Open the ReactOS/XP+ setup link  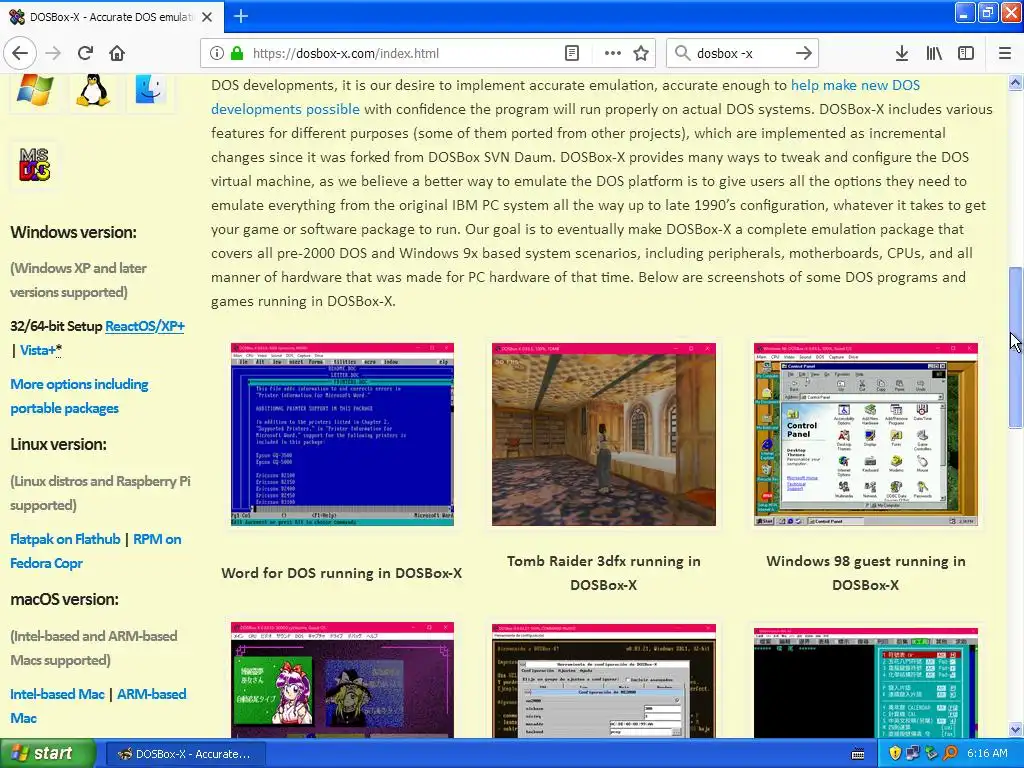[x=145, y=326]
